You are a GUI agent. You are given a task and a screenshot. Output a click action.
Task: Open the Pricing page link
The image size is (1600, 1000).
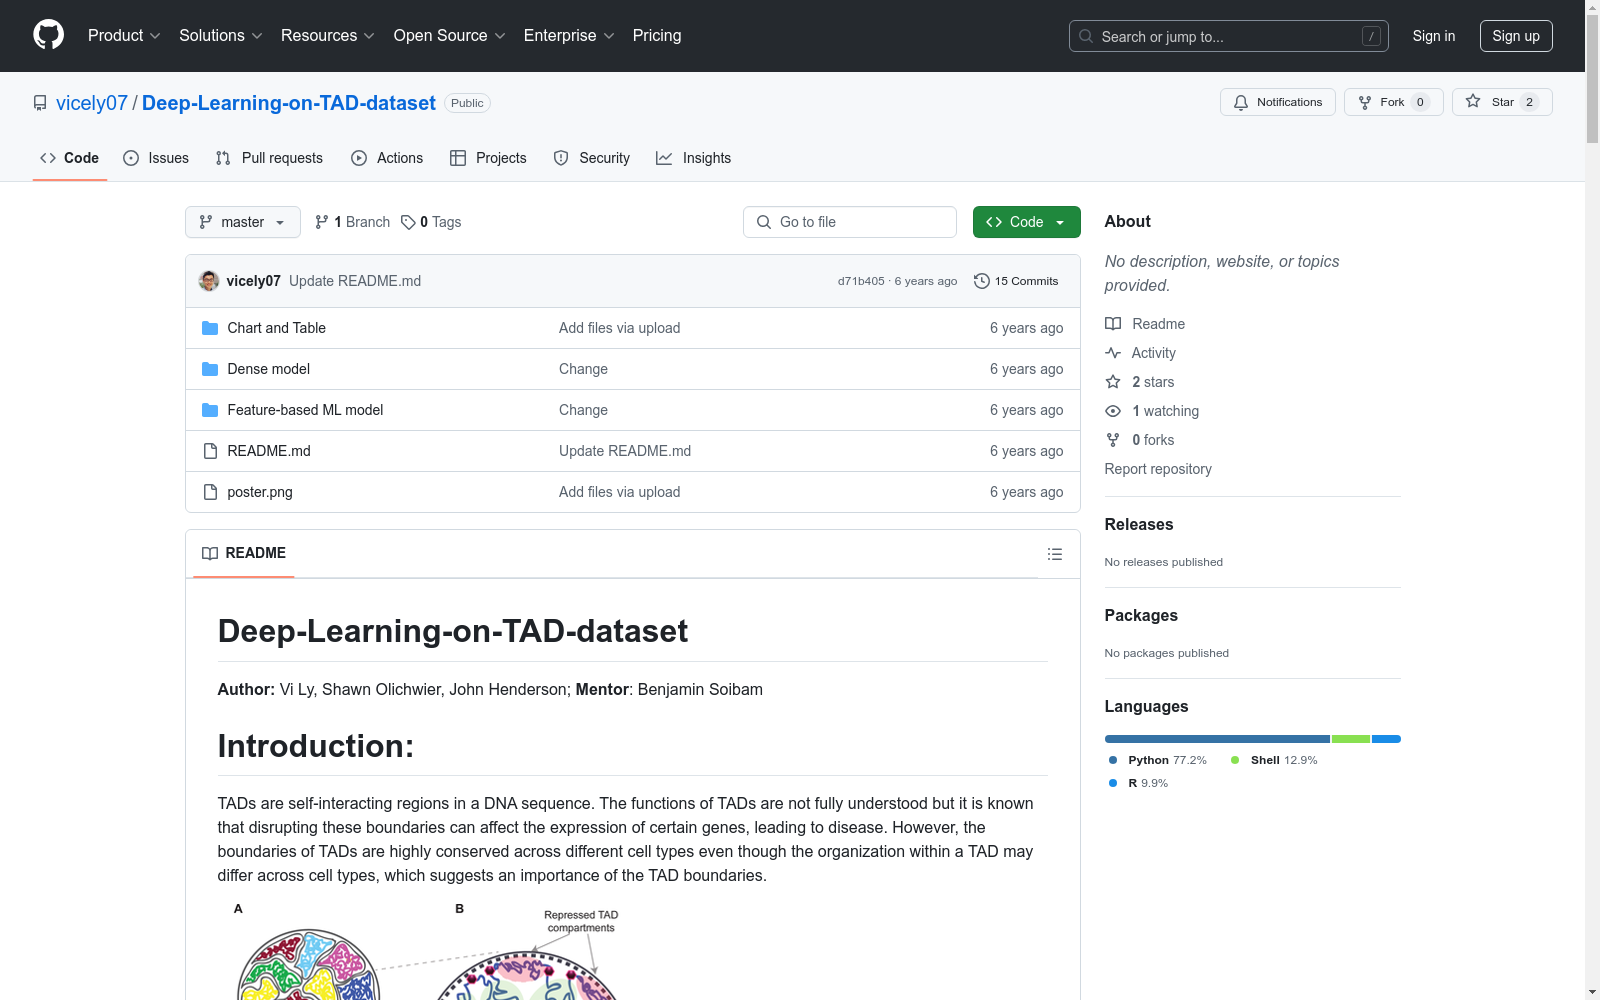point(657,36)
